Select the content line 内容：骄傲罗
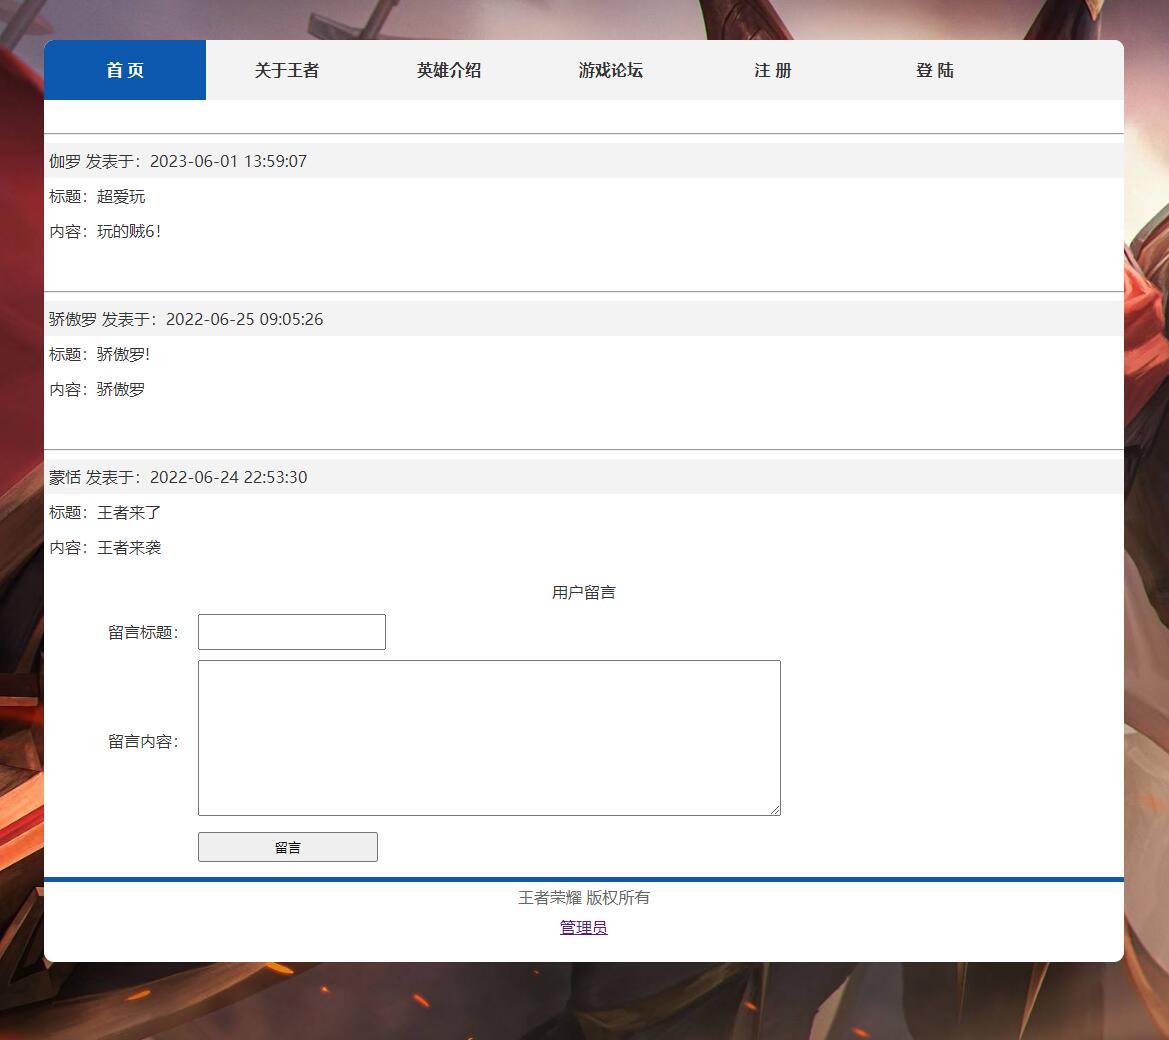Image resolution: width=1169 pixels, height=1040 pixels. point(98,389)
